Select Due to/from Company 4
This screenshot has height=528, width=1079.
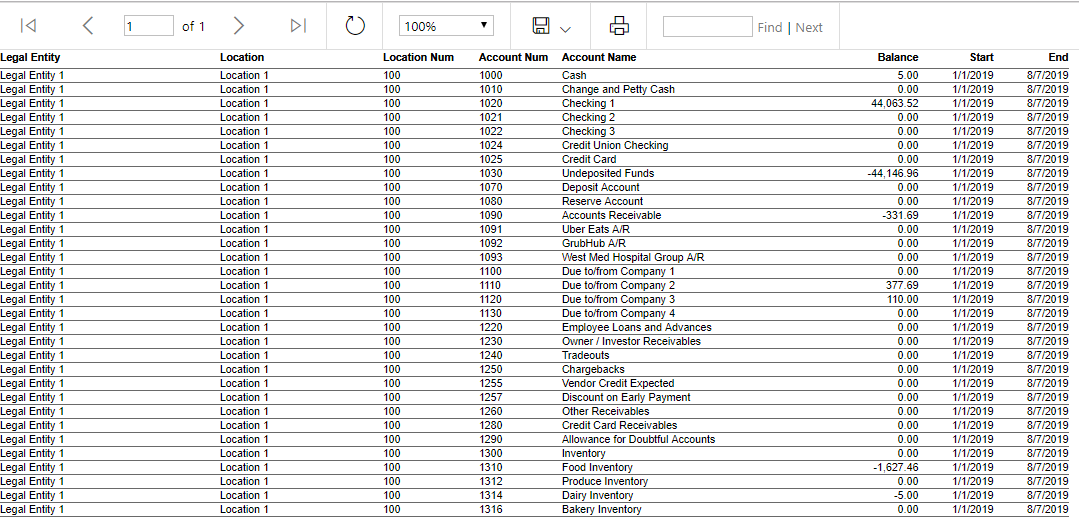point(619,313)
